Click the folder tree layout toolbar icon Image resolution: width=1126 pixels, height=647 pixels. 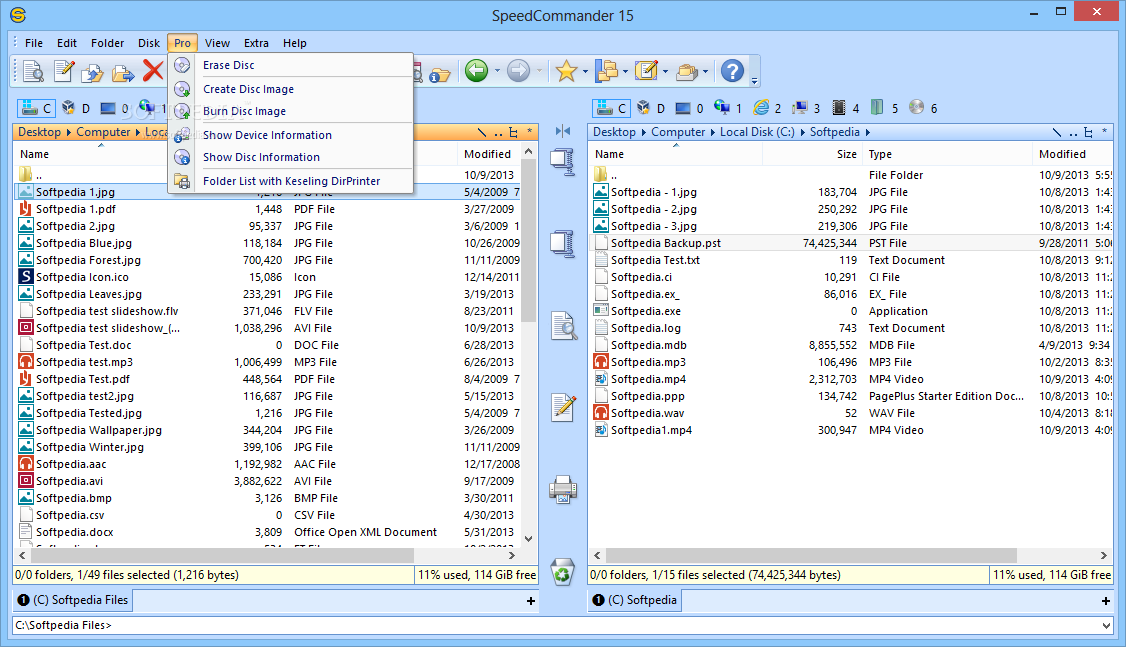607,70
